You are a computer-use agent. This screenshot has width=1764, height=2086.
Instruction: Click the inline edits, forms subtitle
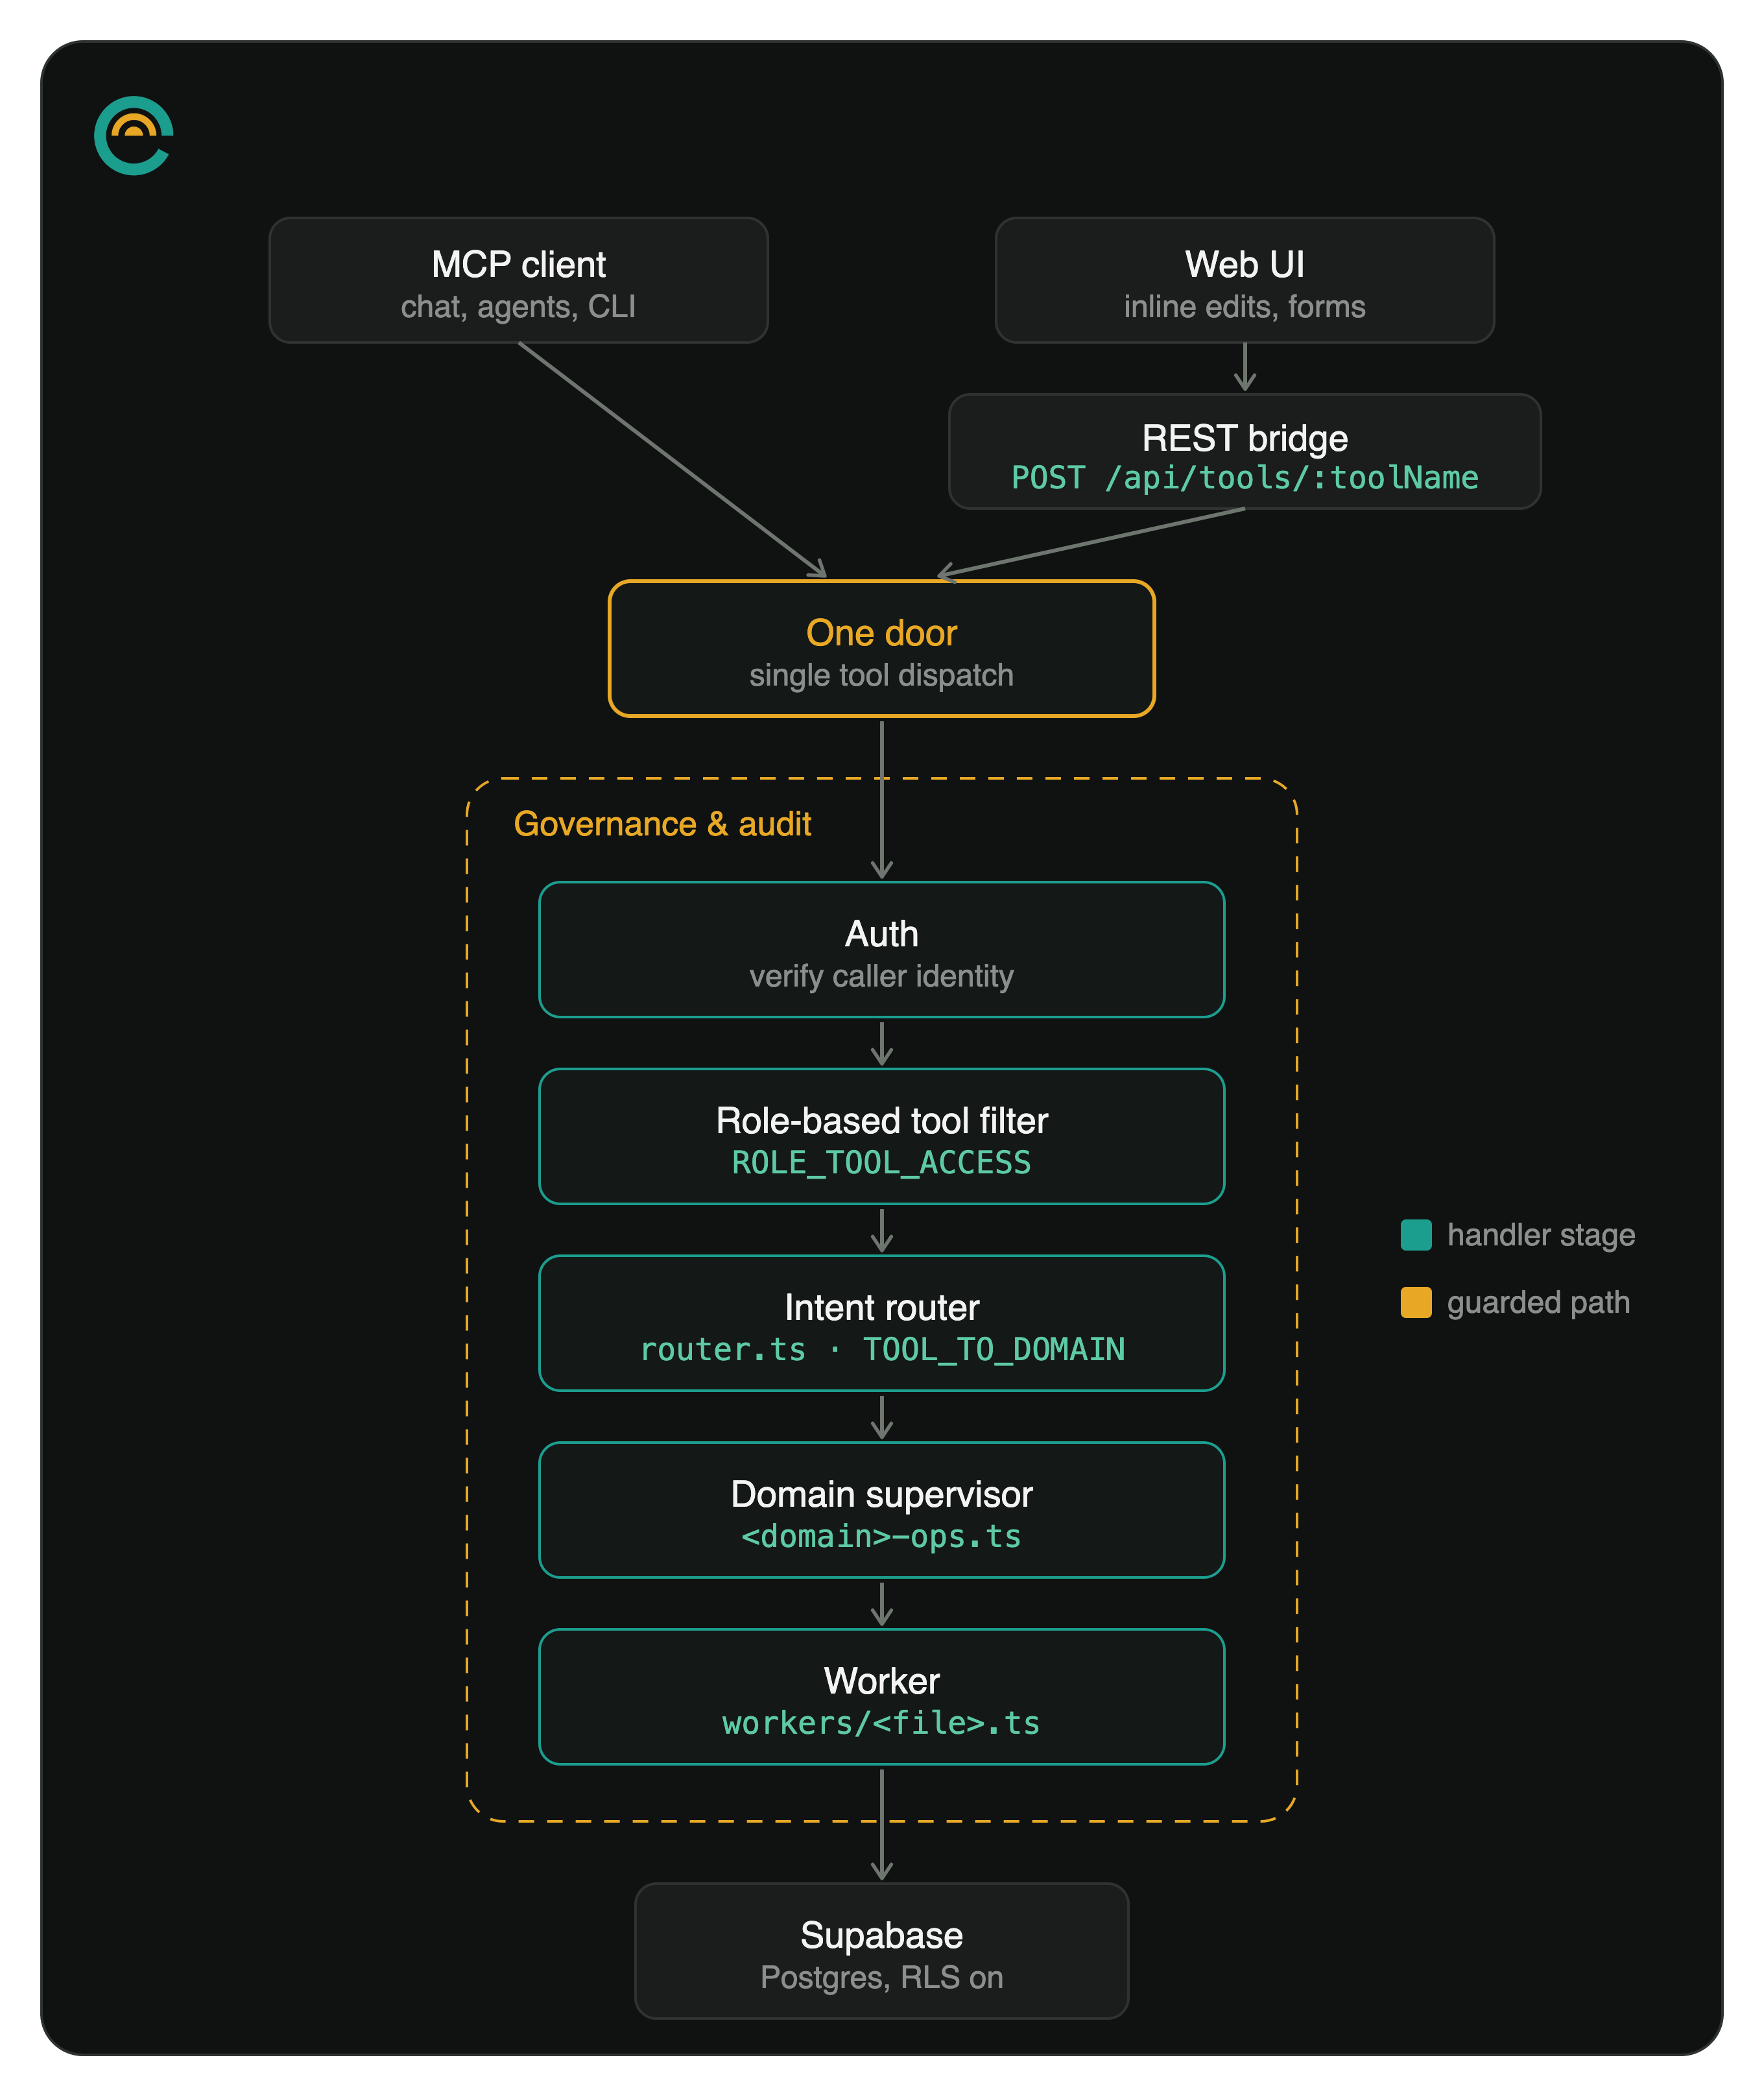(1244, 307)
